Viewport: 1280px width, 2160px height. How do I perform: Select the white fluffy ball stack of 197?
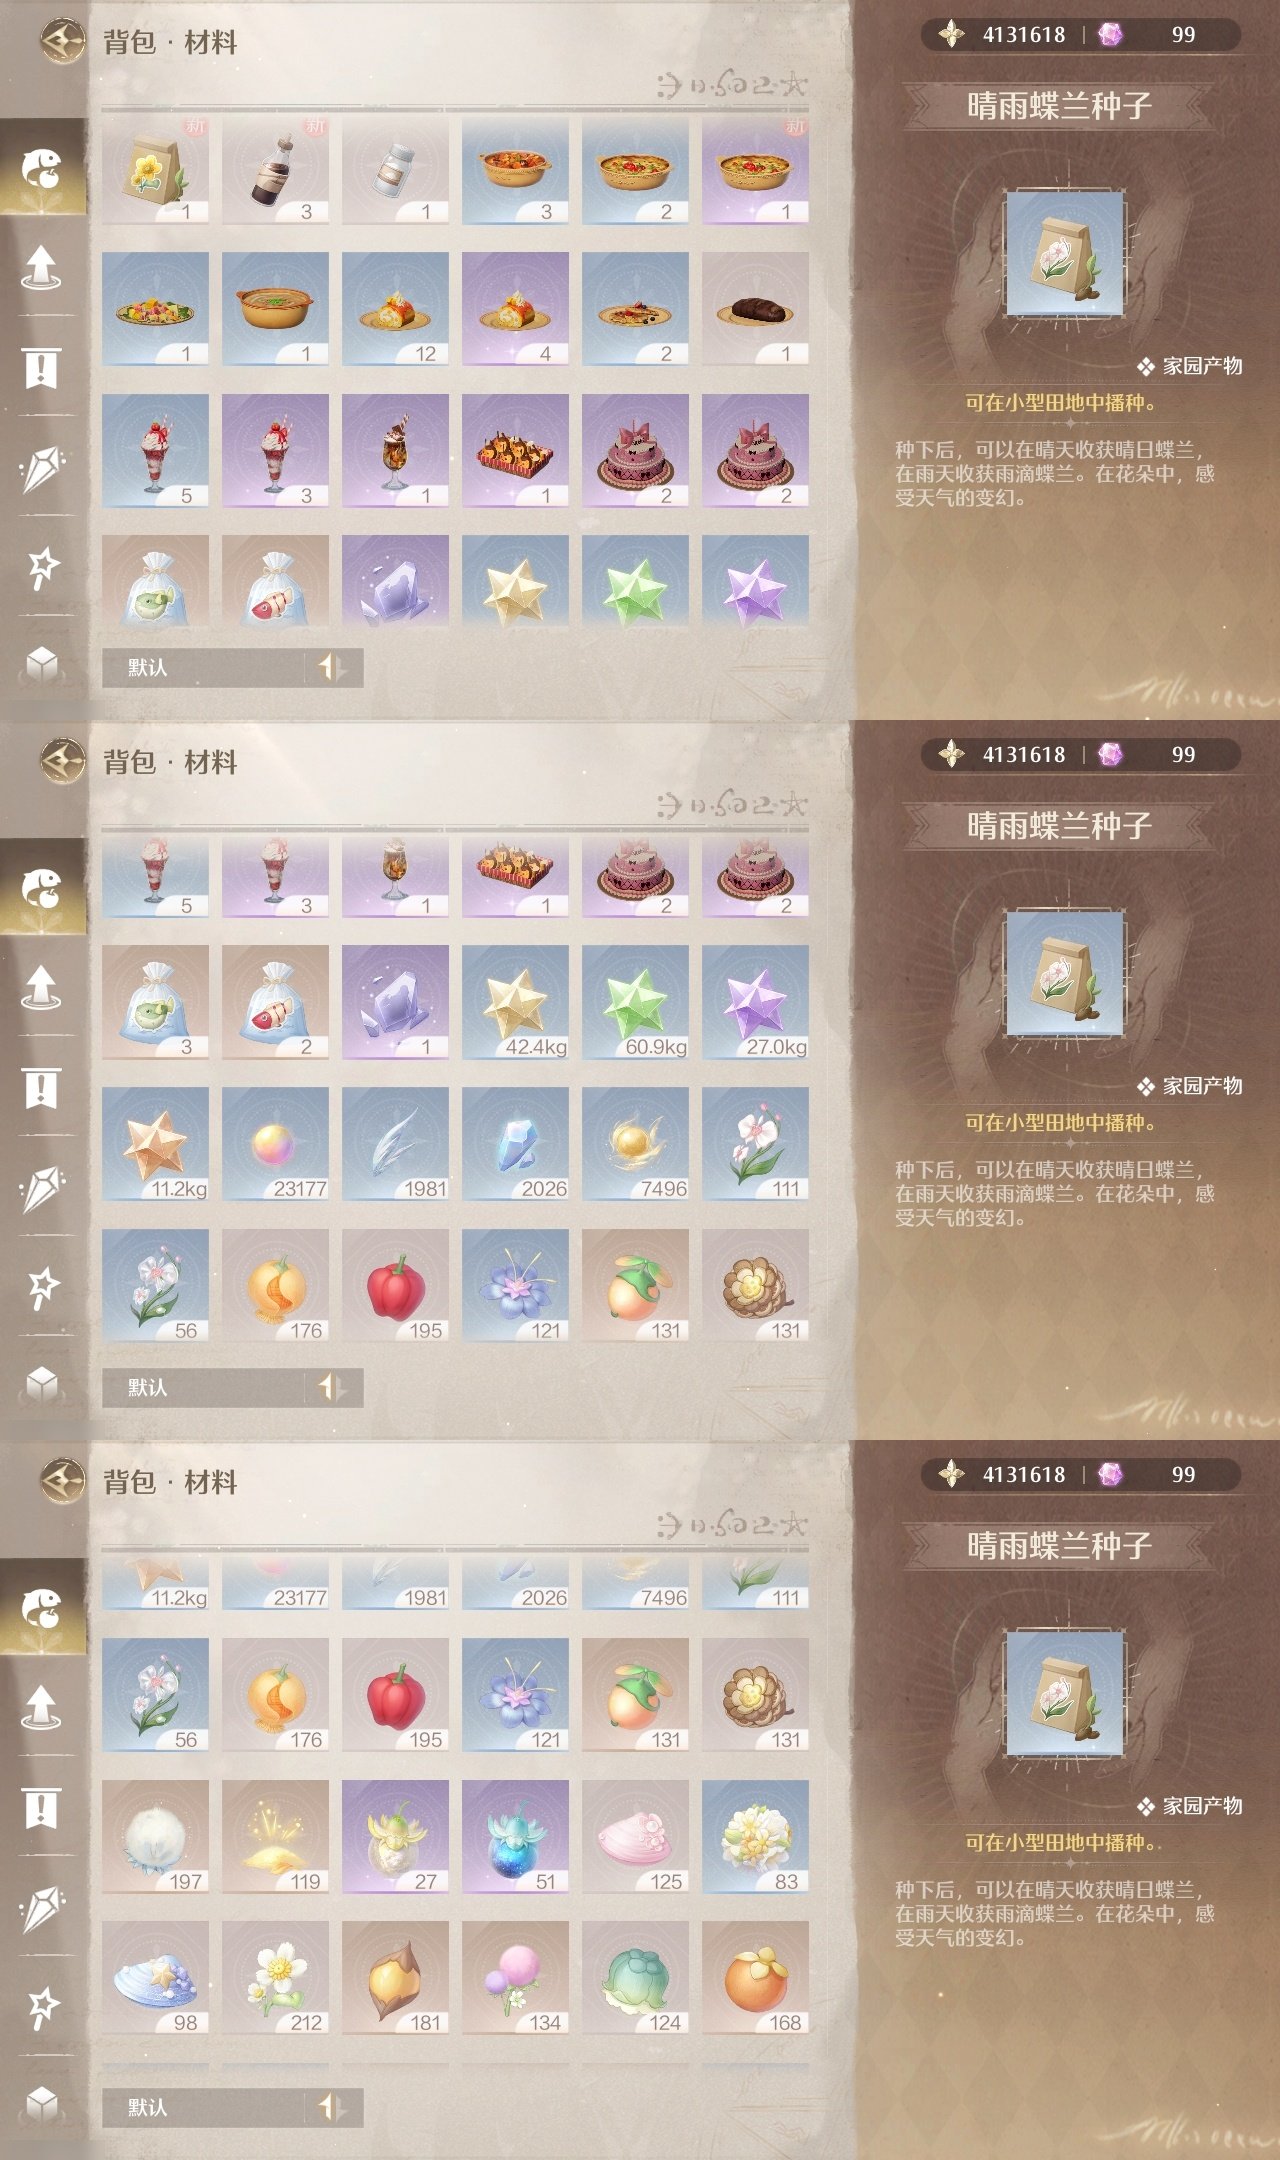(x=155, y=1836)
